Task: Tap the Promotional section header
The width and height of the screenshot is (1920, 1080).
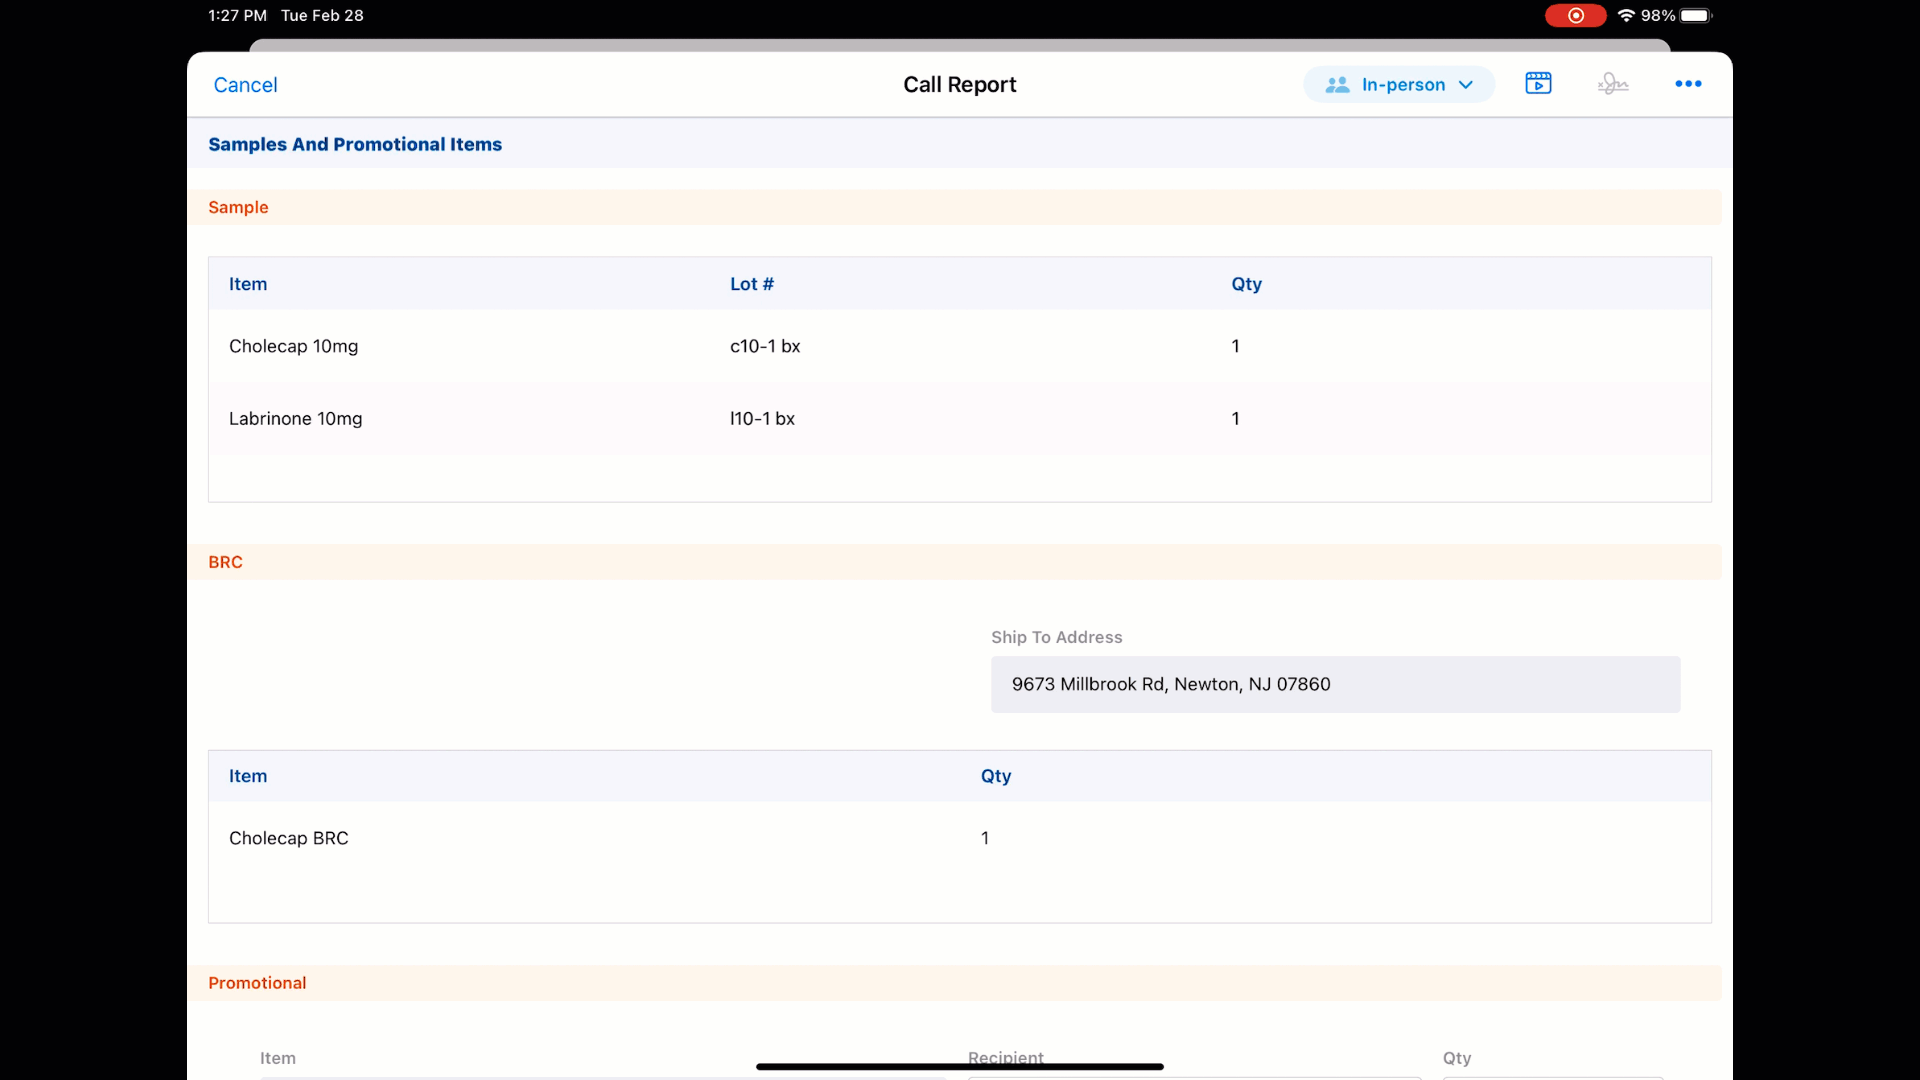Action: [x=257, y=983]
